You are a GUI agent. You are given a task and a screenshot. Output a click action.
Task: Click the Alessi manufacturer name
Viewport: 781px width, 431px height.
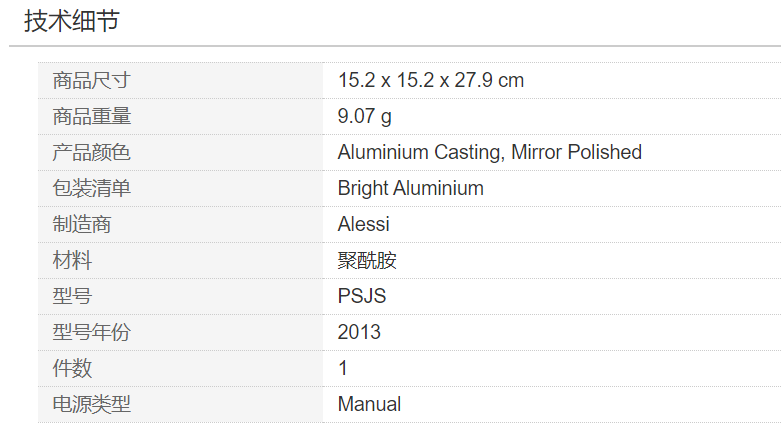coord(363,225)
